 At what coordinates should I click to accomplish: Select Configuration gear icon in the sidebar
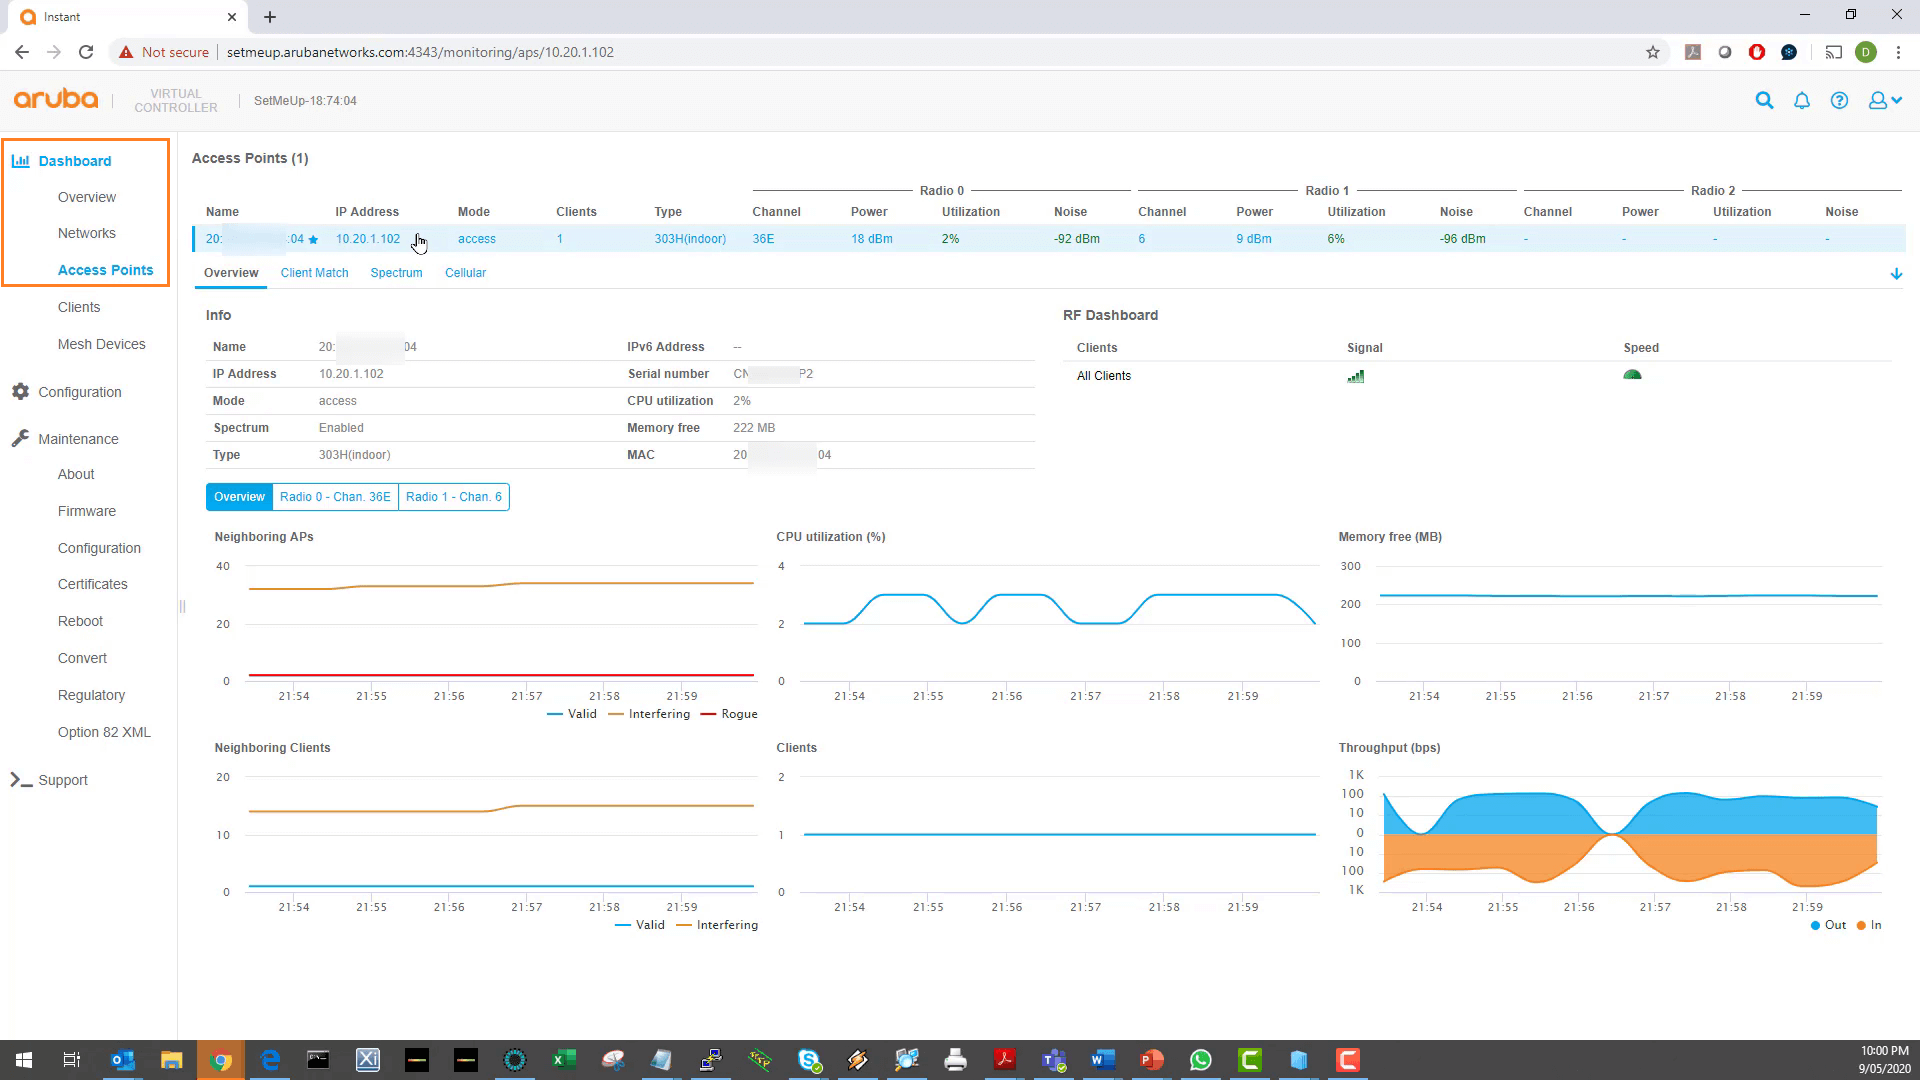(x=21, y=392)
